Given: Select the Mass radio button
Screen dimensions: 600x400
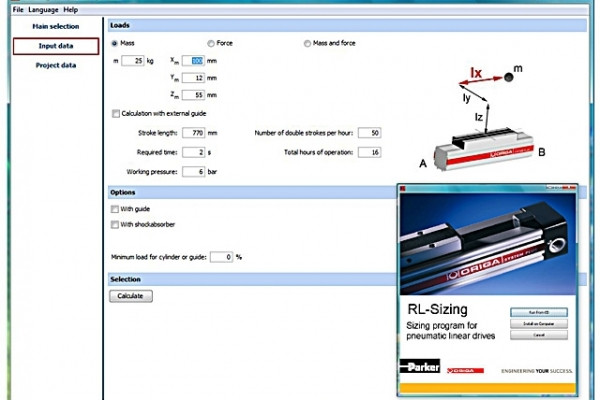Looking at the screenshot, I should [x=115, y=44].
